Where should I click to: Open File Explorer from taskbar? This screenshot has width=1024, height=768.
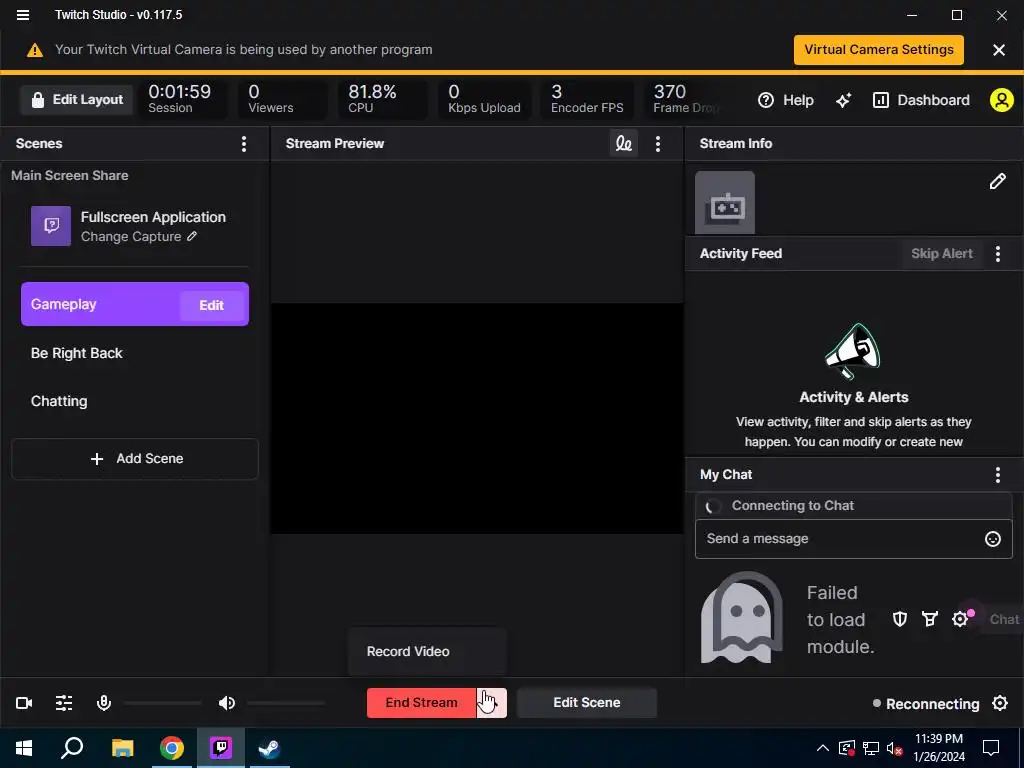coord(122,748)
